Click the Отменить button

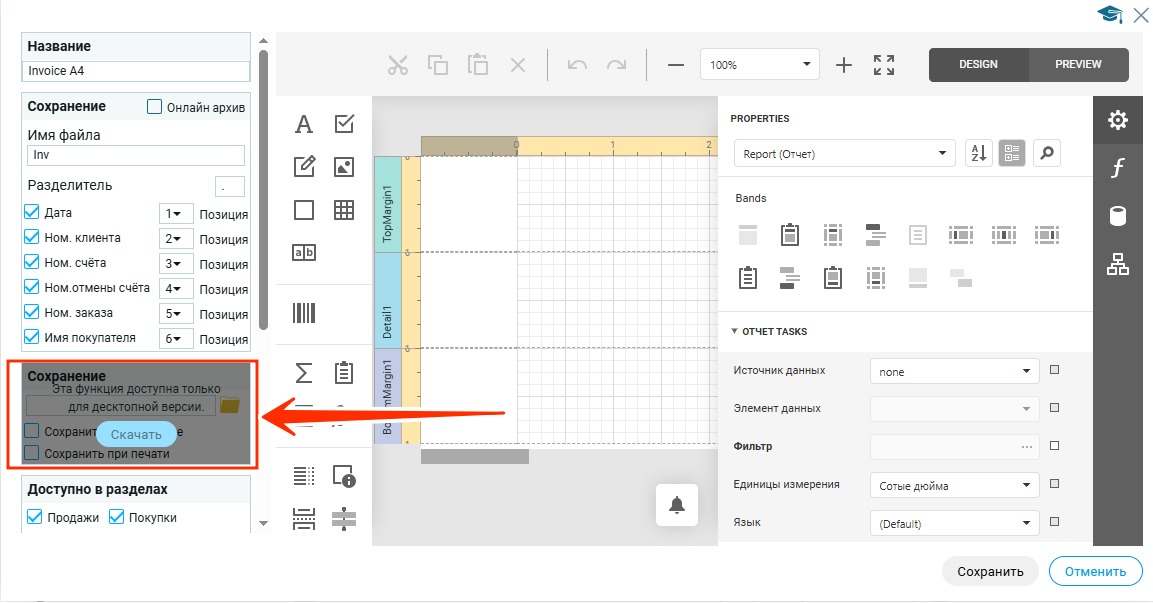(1095, 572)
